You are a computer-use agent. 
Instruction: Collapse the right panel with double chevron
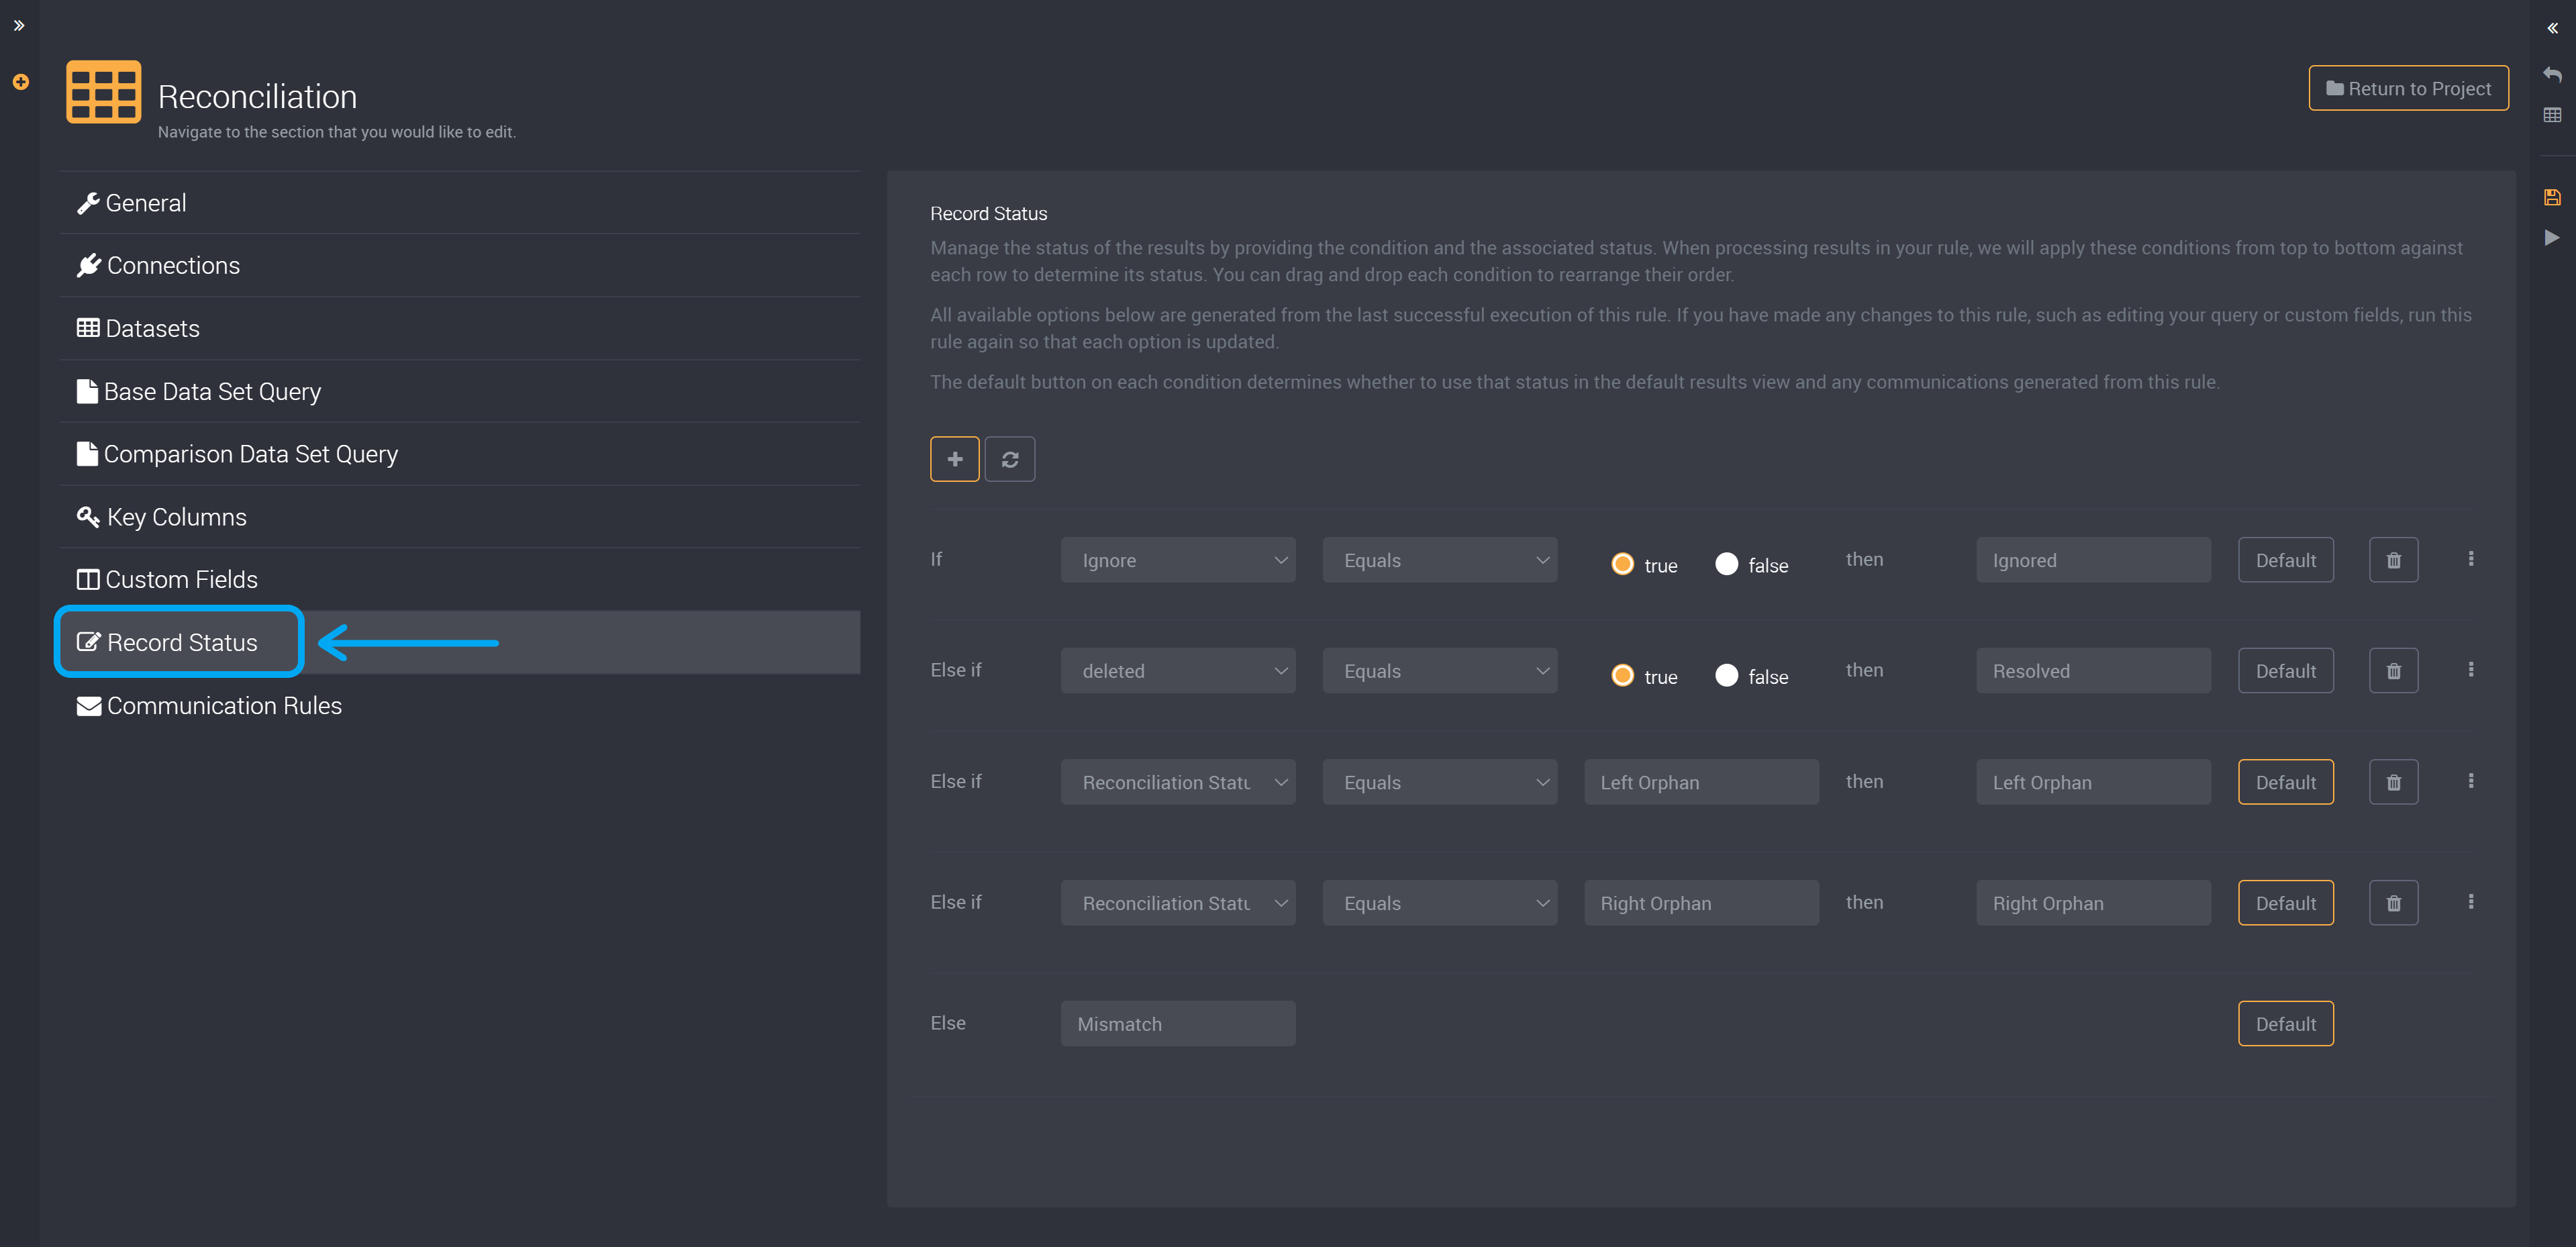click(x=2552, y=28)
